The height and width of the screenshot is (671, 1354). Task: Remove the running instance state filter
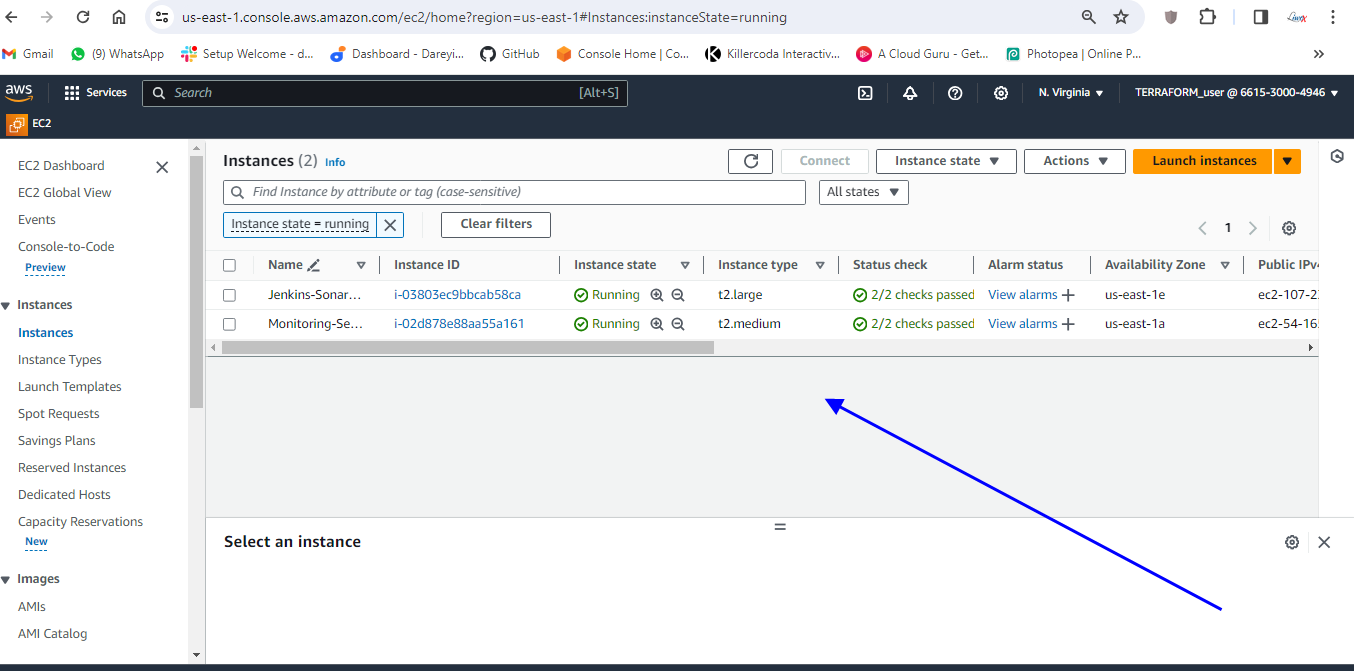point(390,225)
